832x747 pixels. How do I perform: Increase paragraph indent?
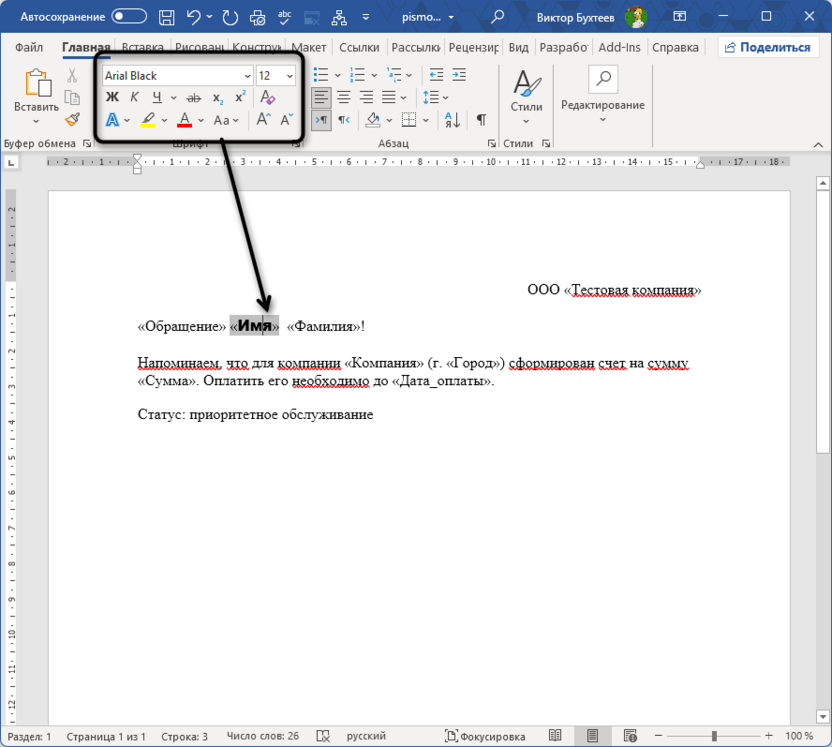coord(459,75)
